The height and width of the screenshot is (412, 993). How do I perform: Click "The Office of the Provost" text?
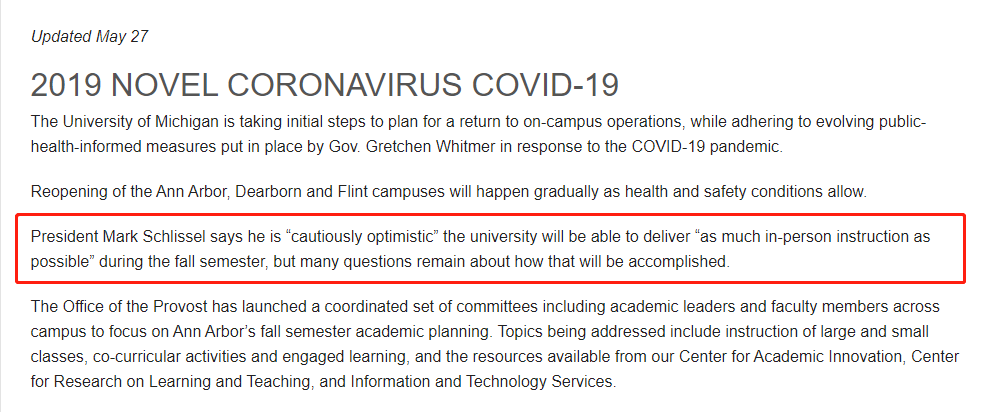click(118, 307)
